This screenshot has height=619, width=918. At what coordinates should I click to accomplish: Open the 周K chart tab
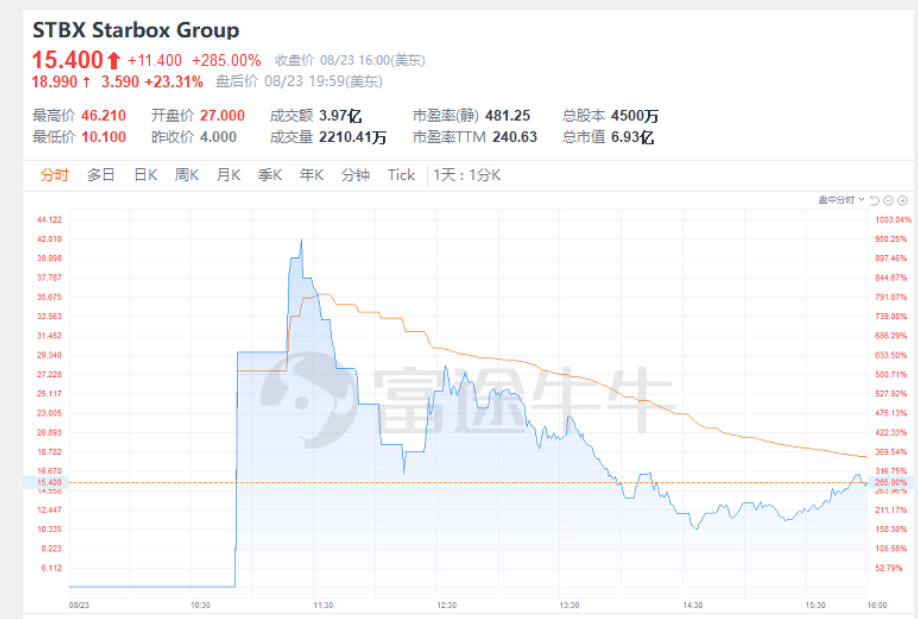tap(187, 175)
